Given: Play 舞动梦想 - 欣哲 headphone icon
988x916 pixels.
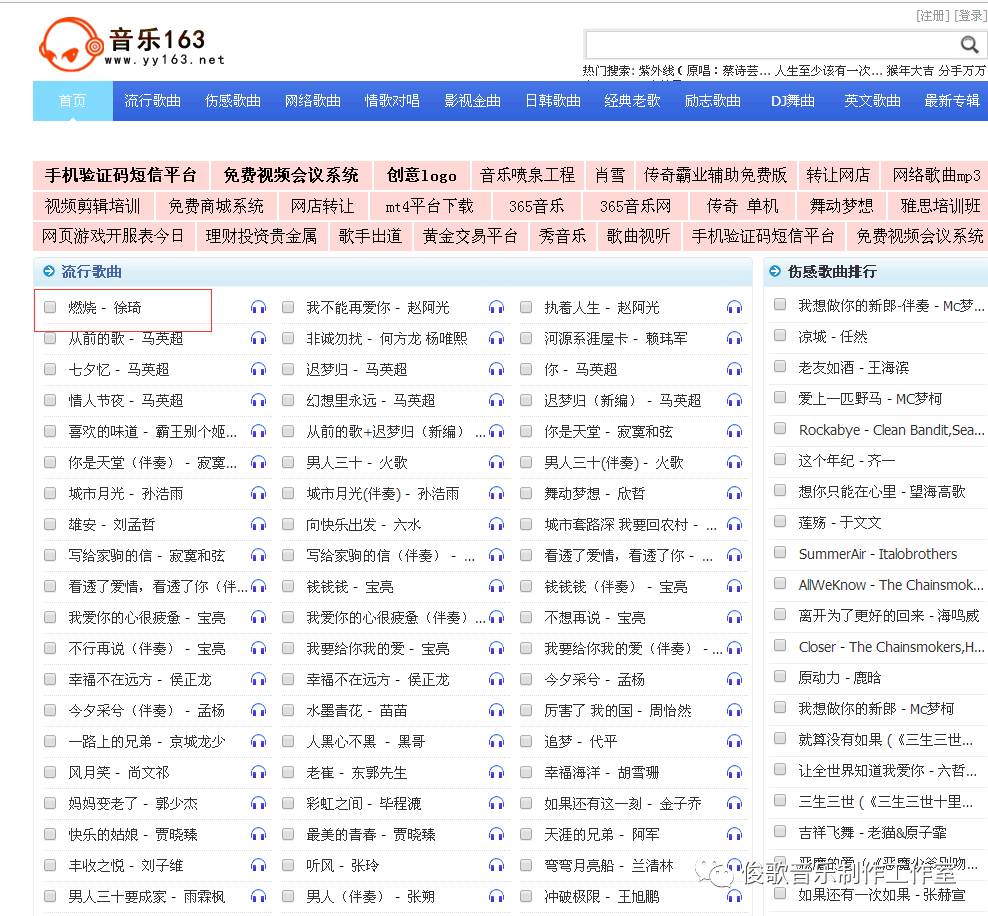Looking at the screenshot, I should tap(735, 493).
